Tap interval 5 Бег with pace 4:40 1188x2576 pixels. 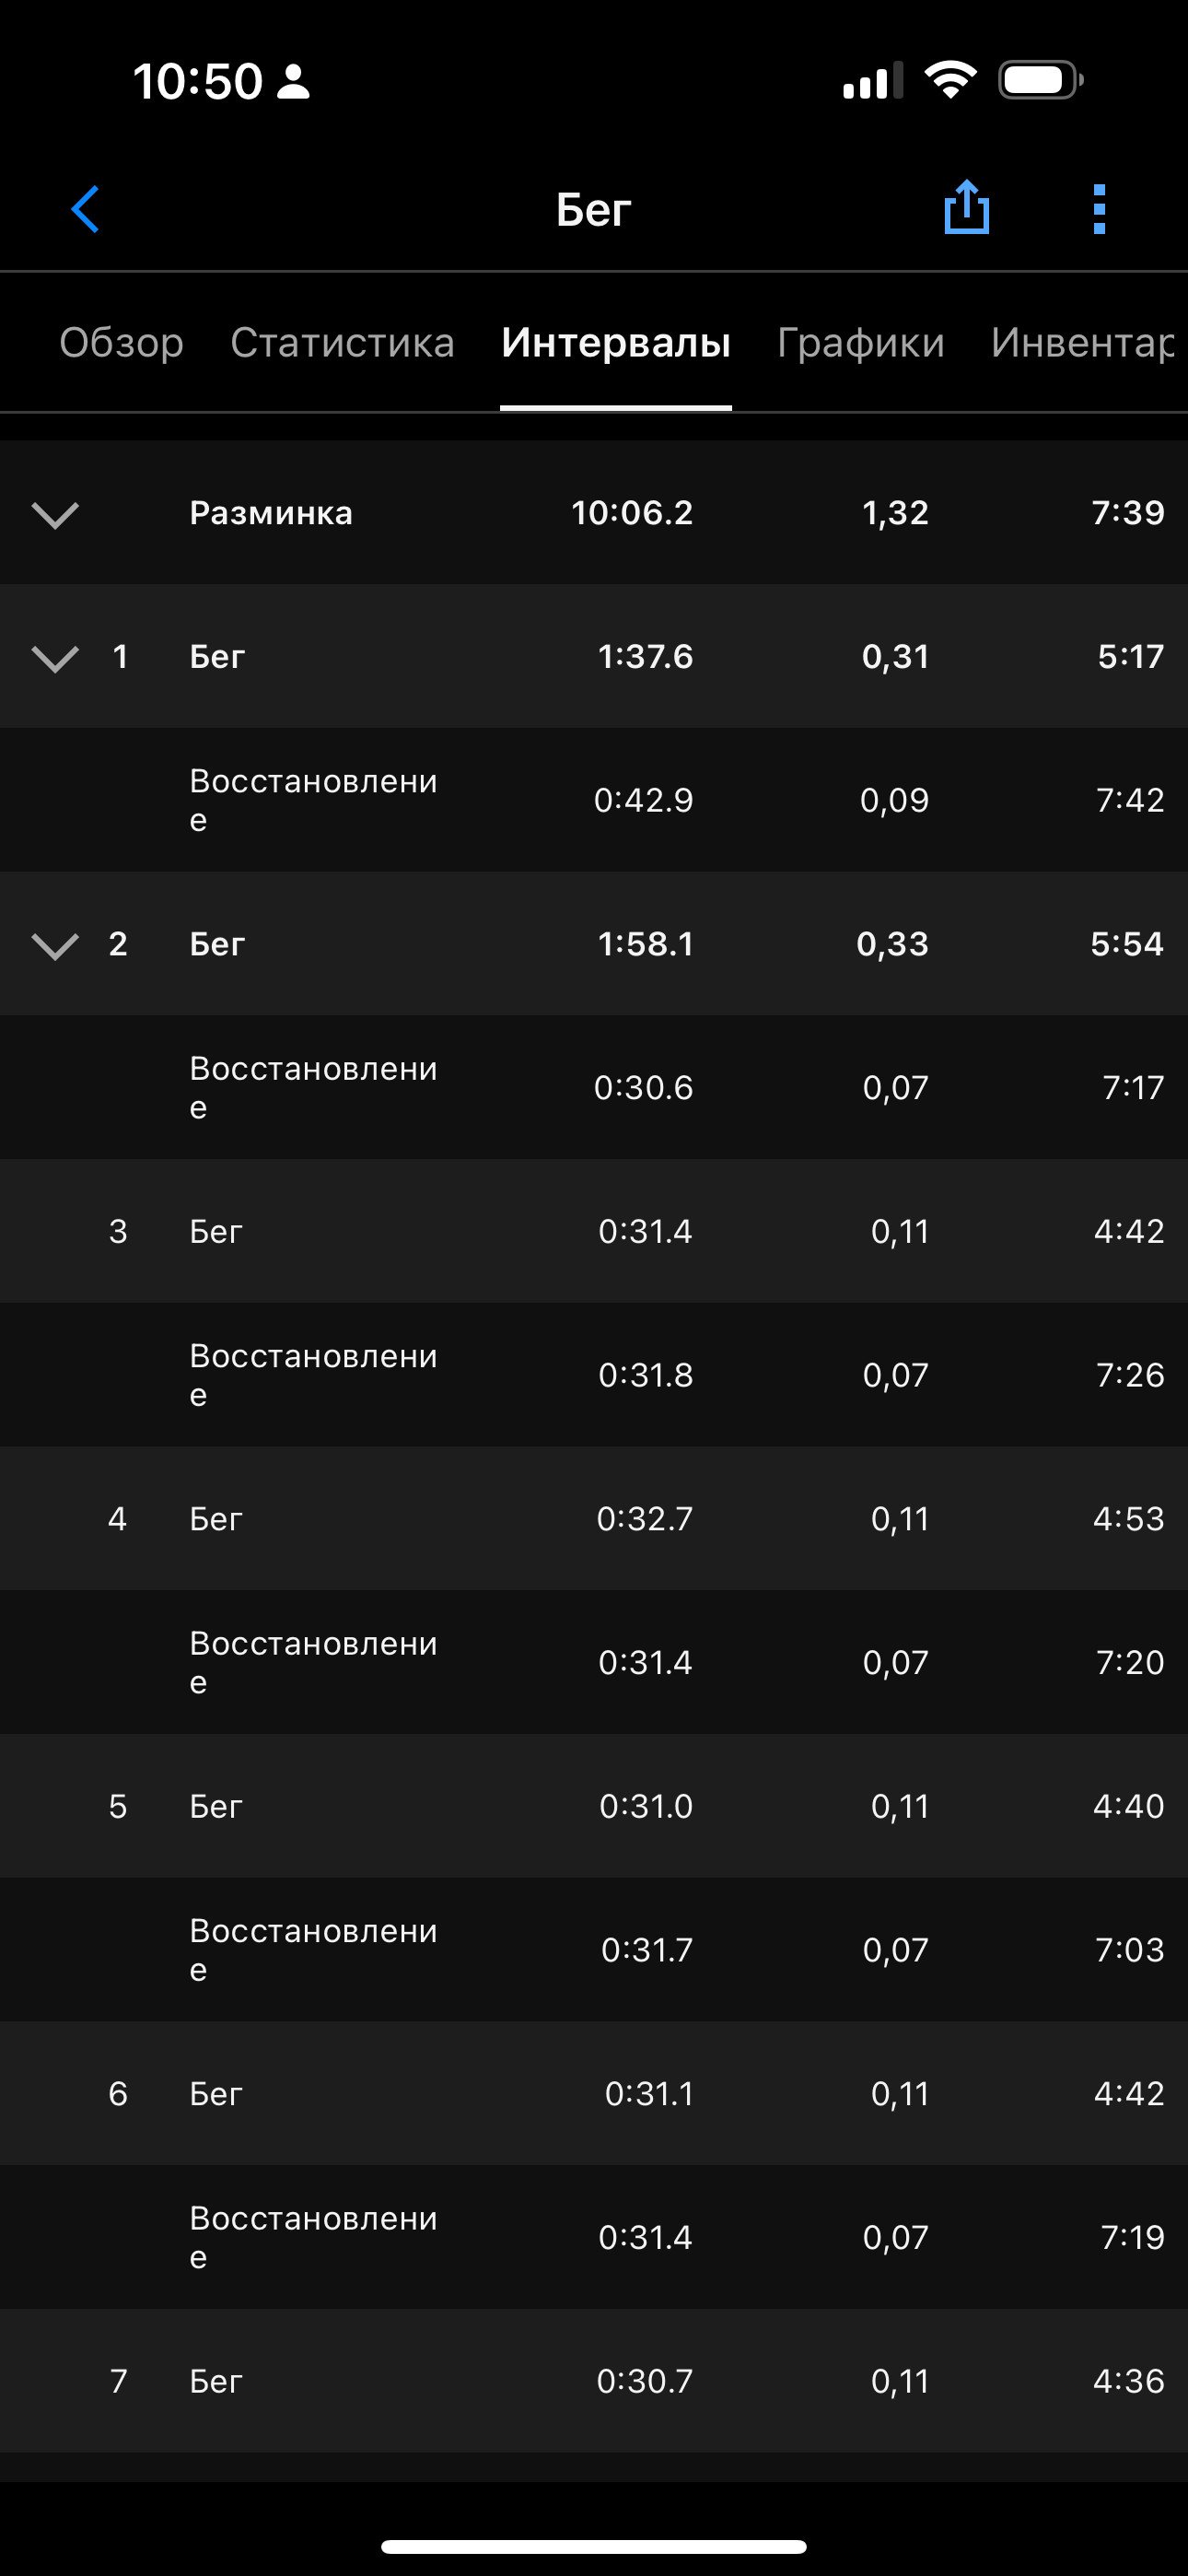click(594, 1806)
